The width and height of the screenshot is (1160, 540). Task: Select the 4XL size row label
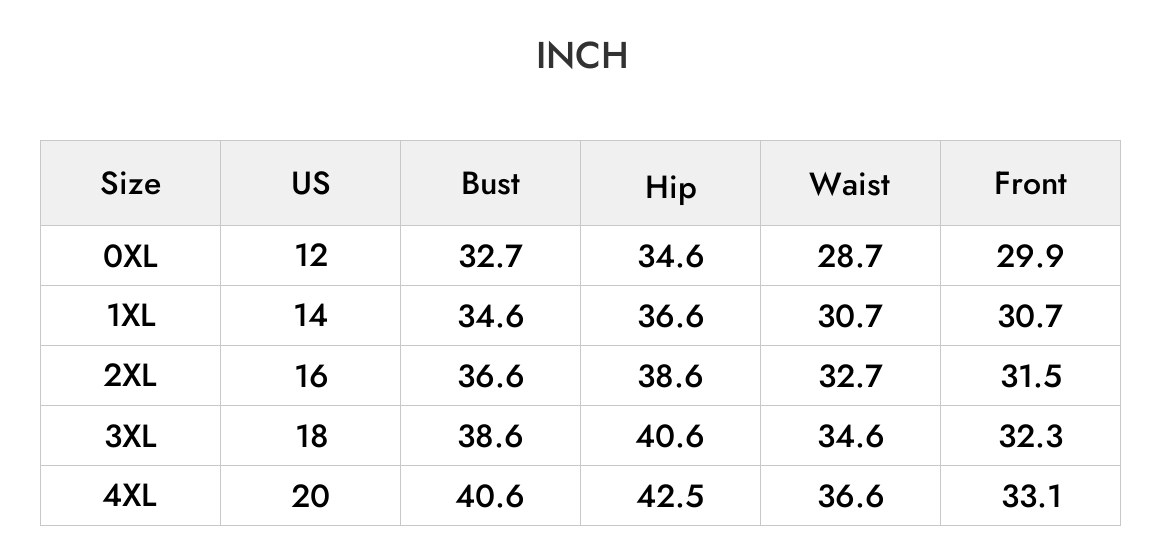(130, 496)
